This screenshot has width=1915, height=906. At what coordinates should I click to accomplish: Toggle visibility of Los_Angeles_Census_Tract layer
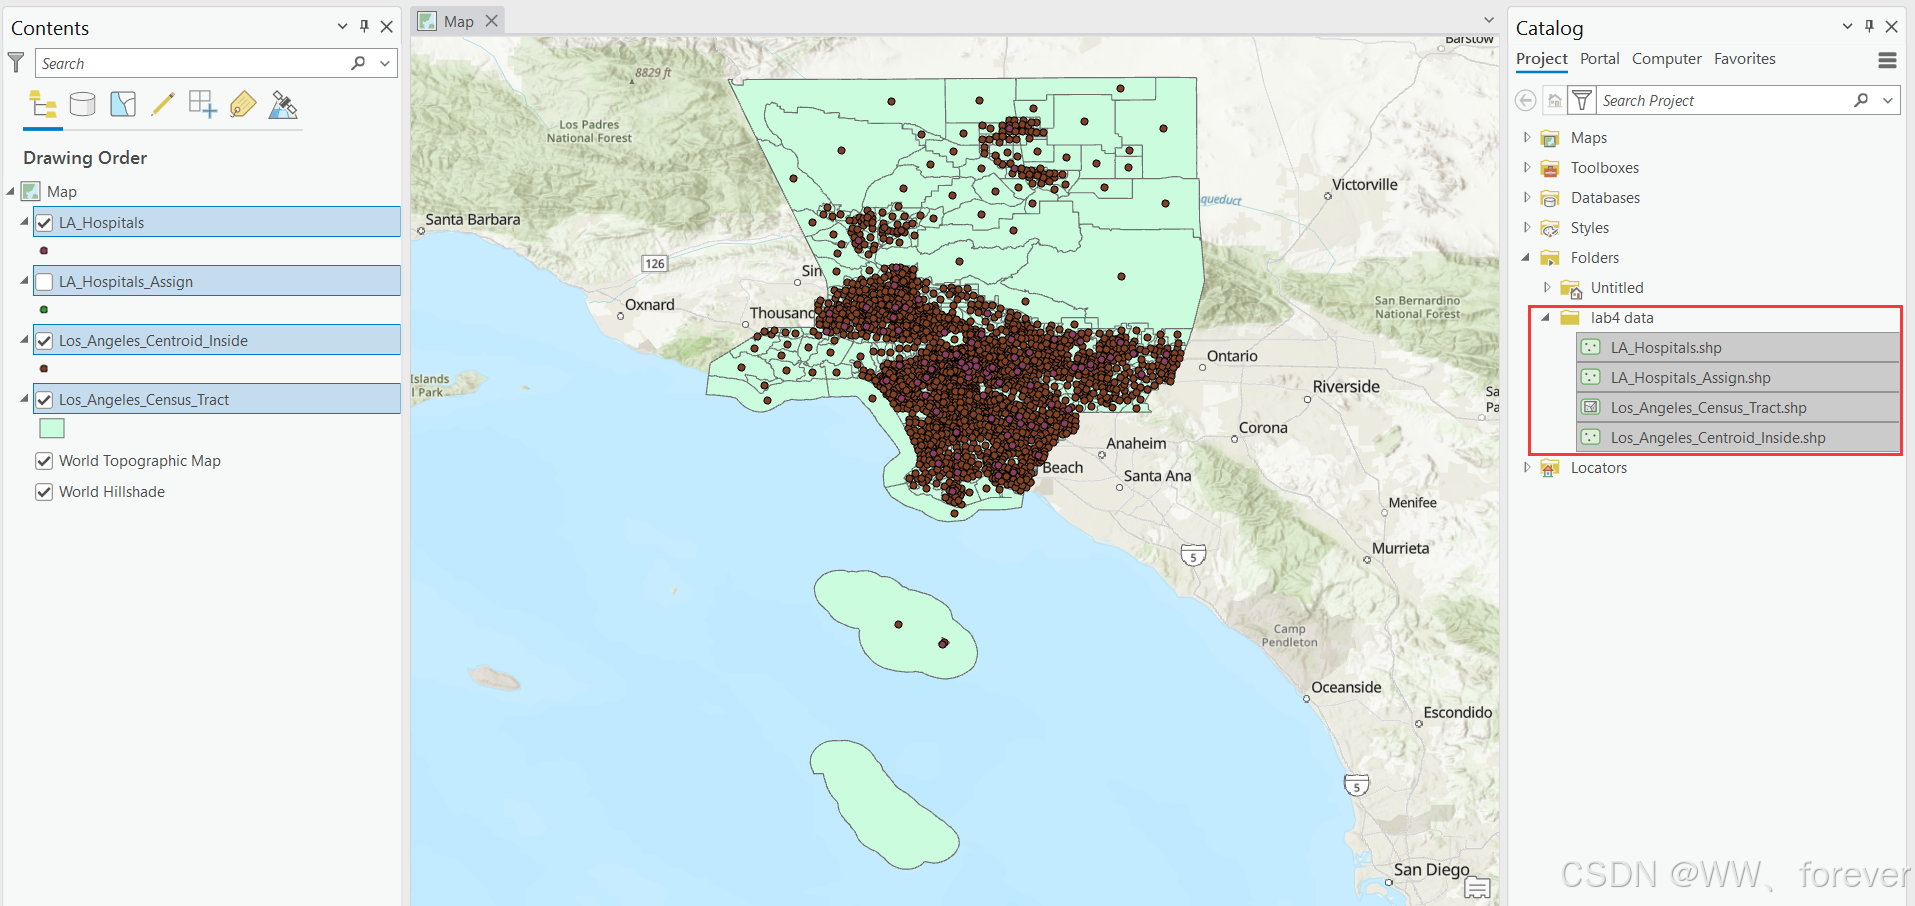[44, 399]
